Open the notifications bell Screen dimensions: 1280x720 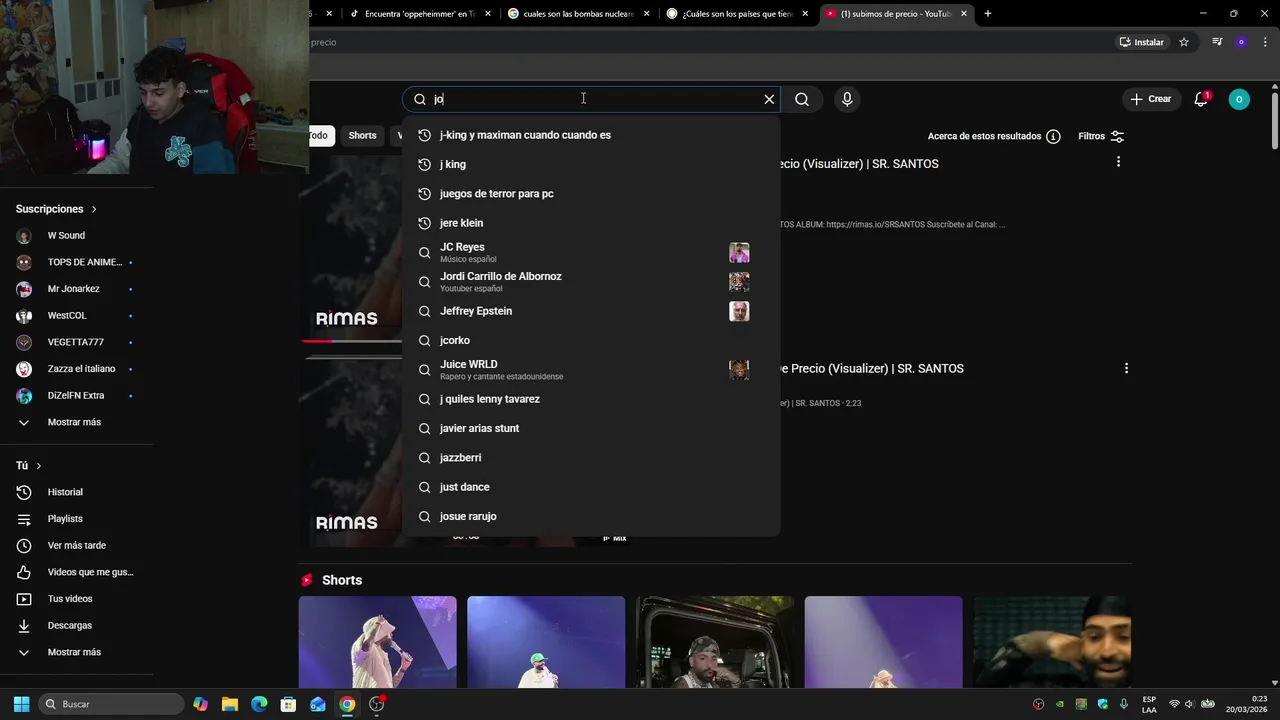tap(1201, 99)
